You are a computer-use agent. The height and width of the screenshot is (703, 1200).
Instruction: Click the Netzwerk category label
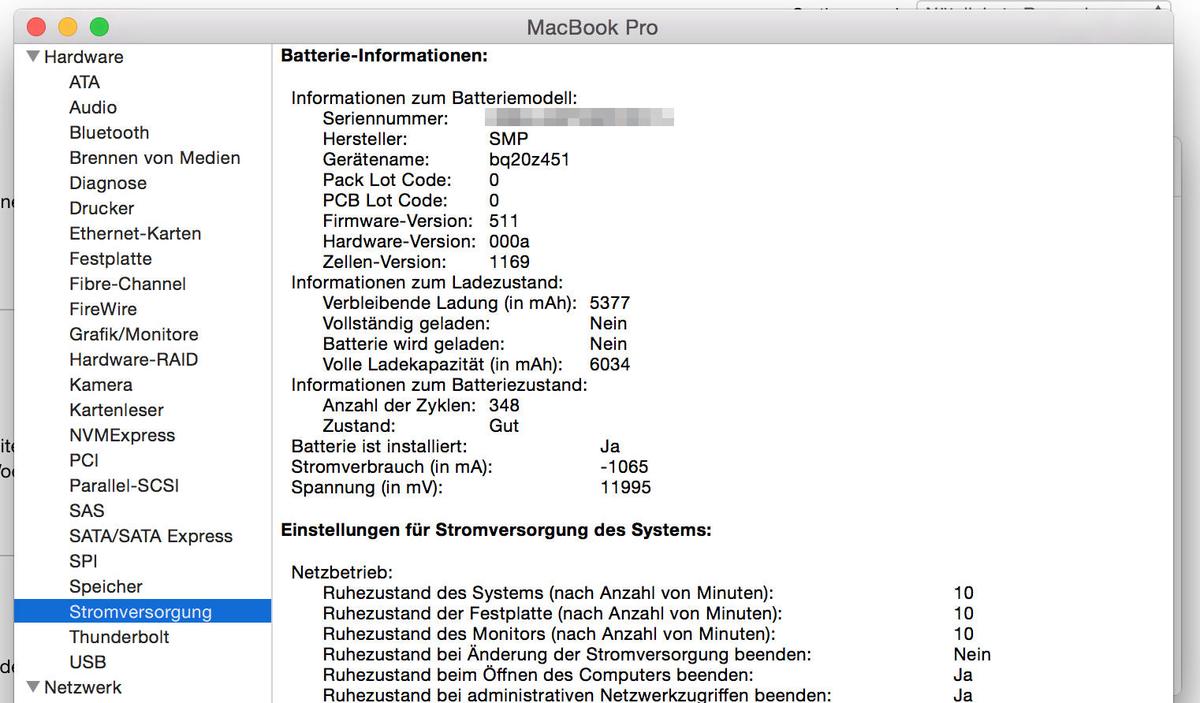pos(83,687)
